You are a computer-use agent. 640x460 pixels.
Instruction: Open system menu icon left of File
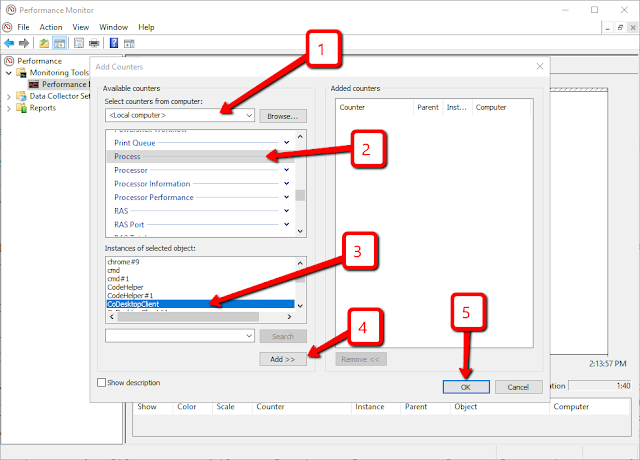pyautogui.click(x=7, y=27)
